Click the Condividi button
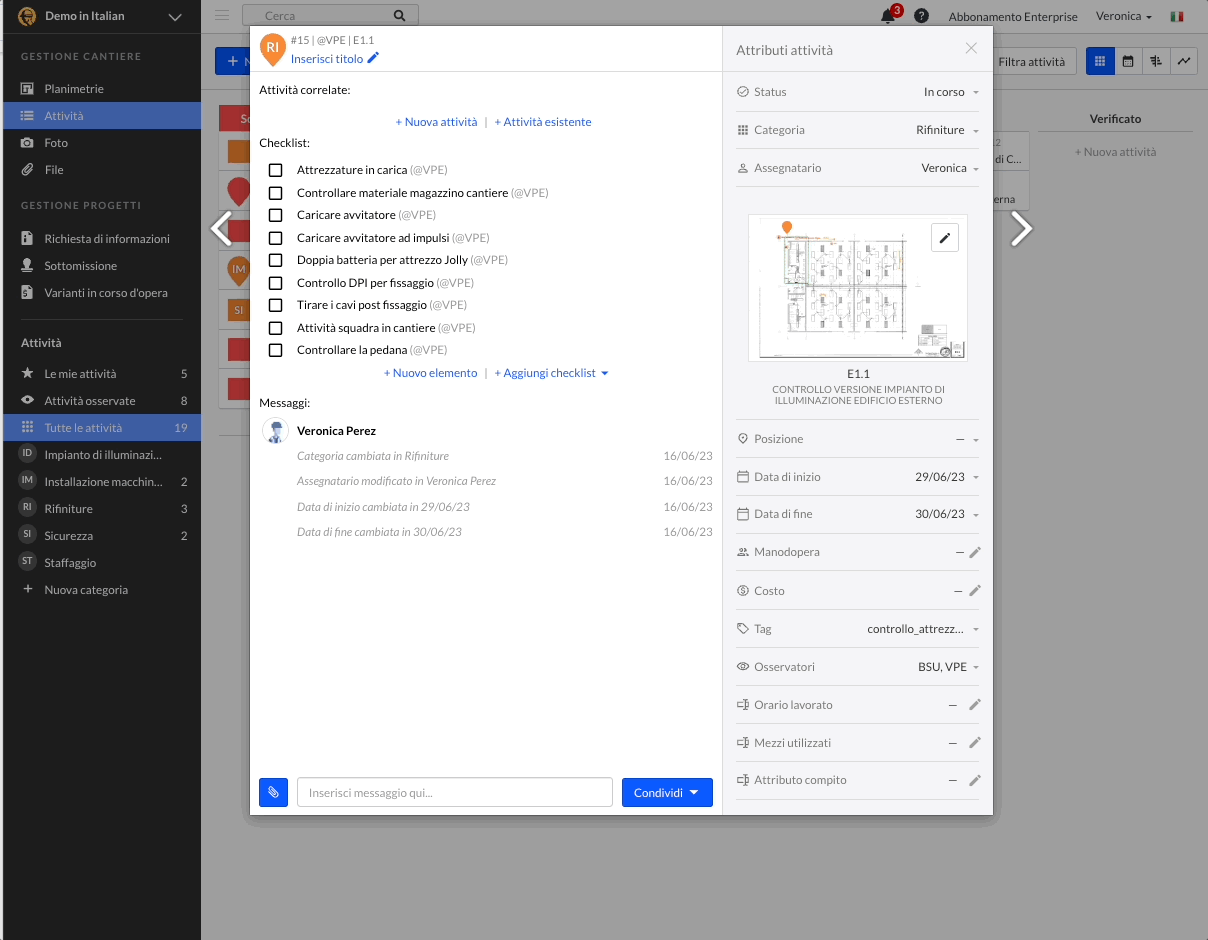This screenshot has height=940, width=1208. coord(667,792)
